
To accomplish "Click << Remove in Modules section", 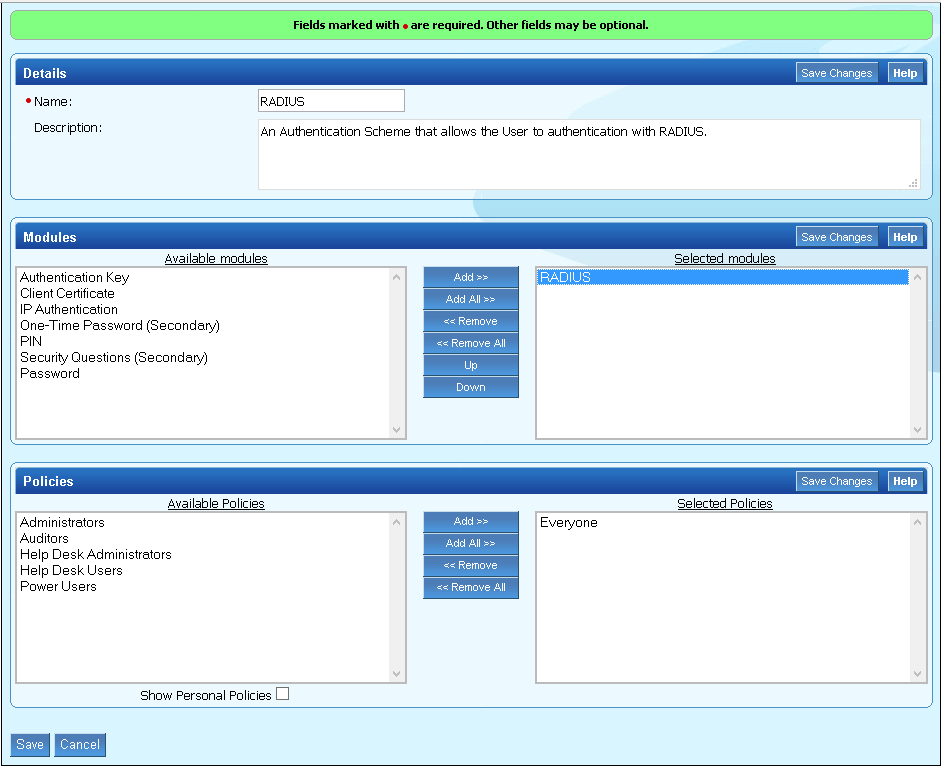I will coord(470,321).
